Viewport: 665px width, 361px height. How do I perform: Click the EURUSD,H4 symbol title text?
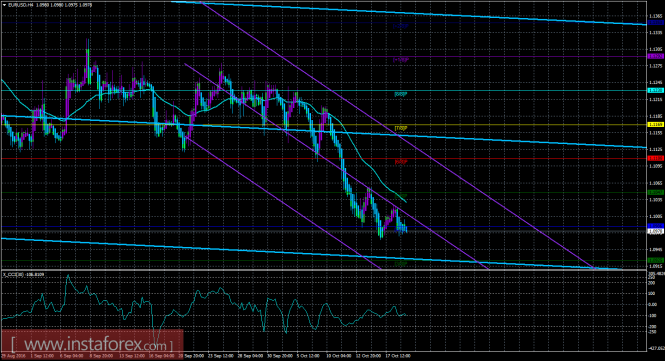pos(20,5)
